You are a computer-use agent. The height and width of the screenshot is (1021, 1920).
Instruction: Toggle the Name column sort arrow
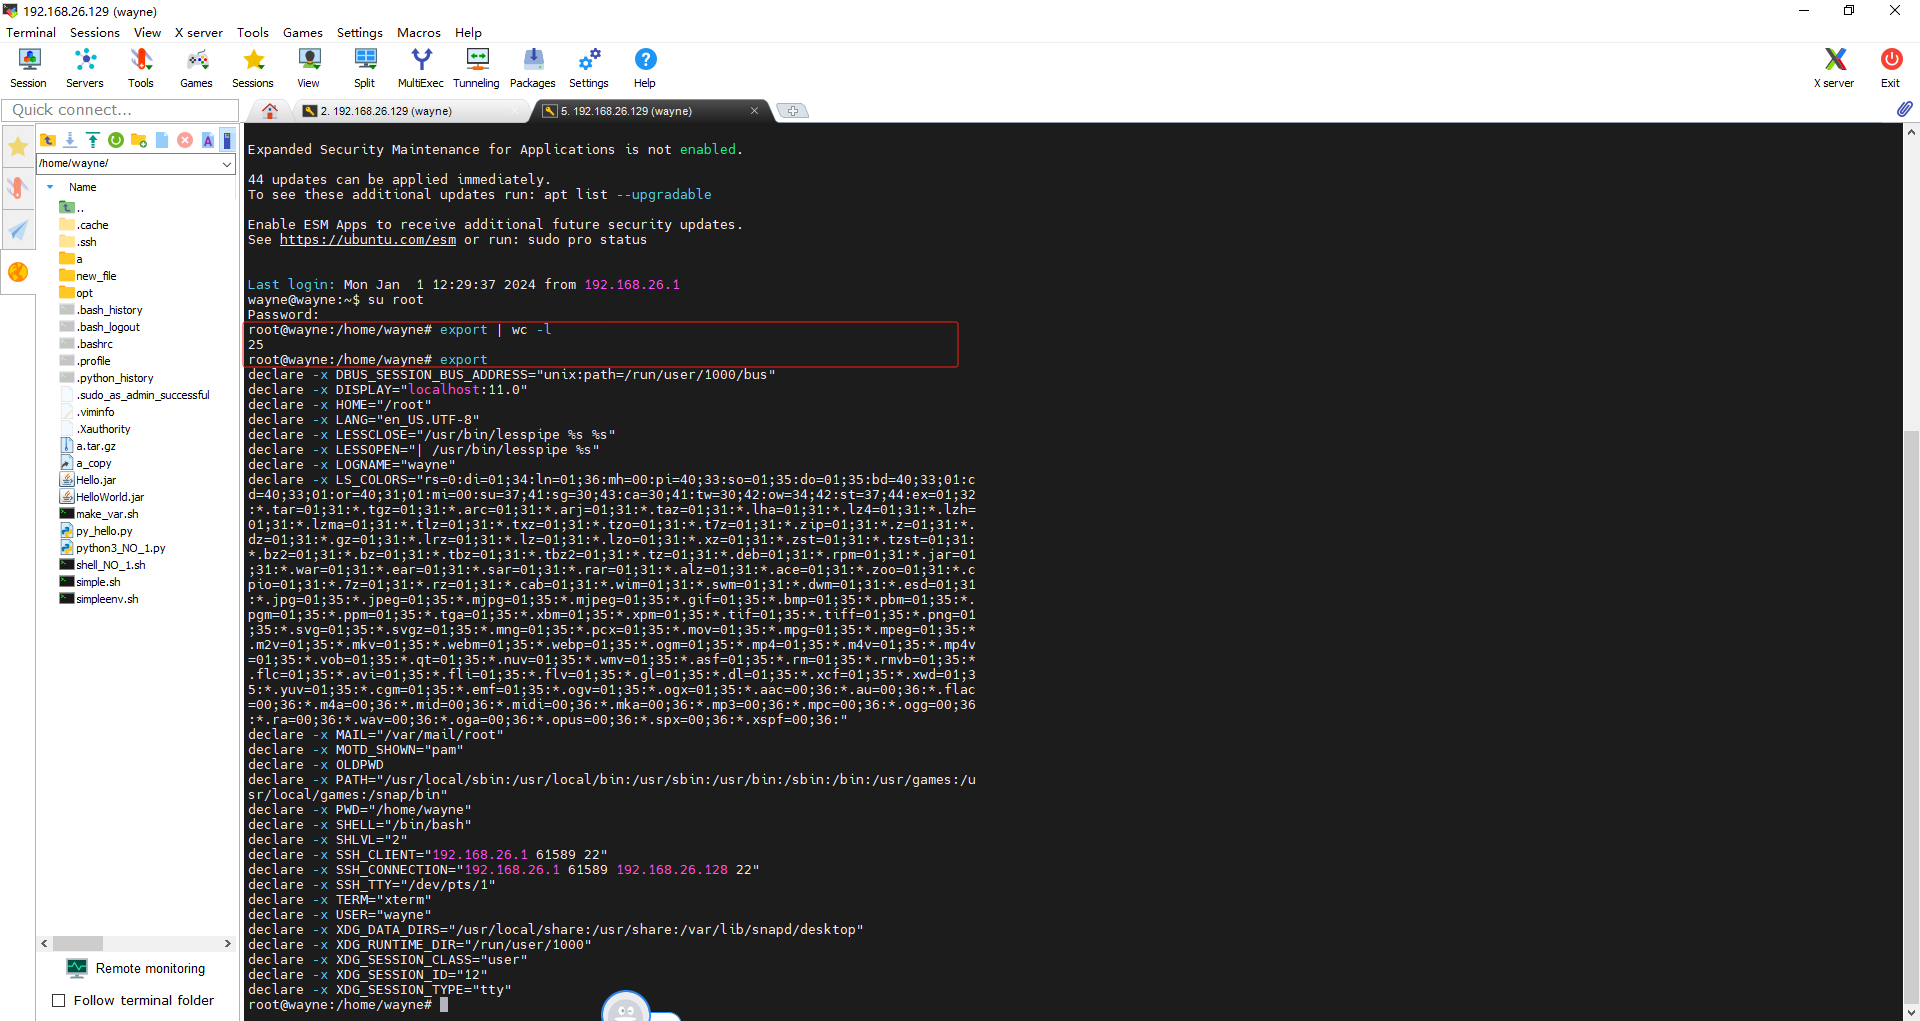tap(50, 187)
